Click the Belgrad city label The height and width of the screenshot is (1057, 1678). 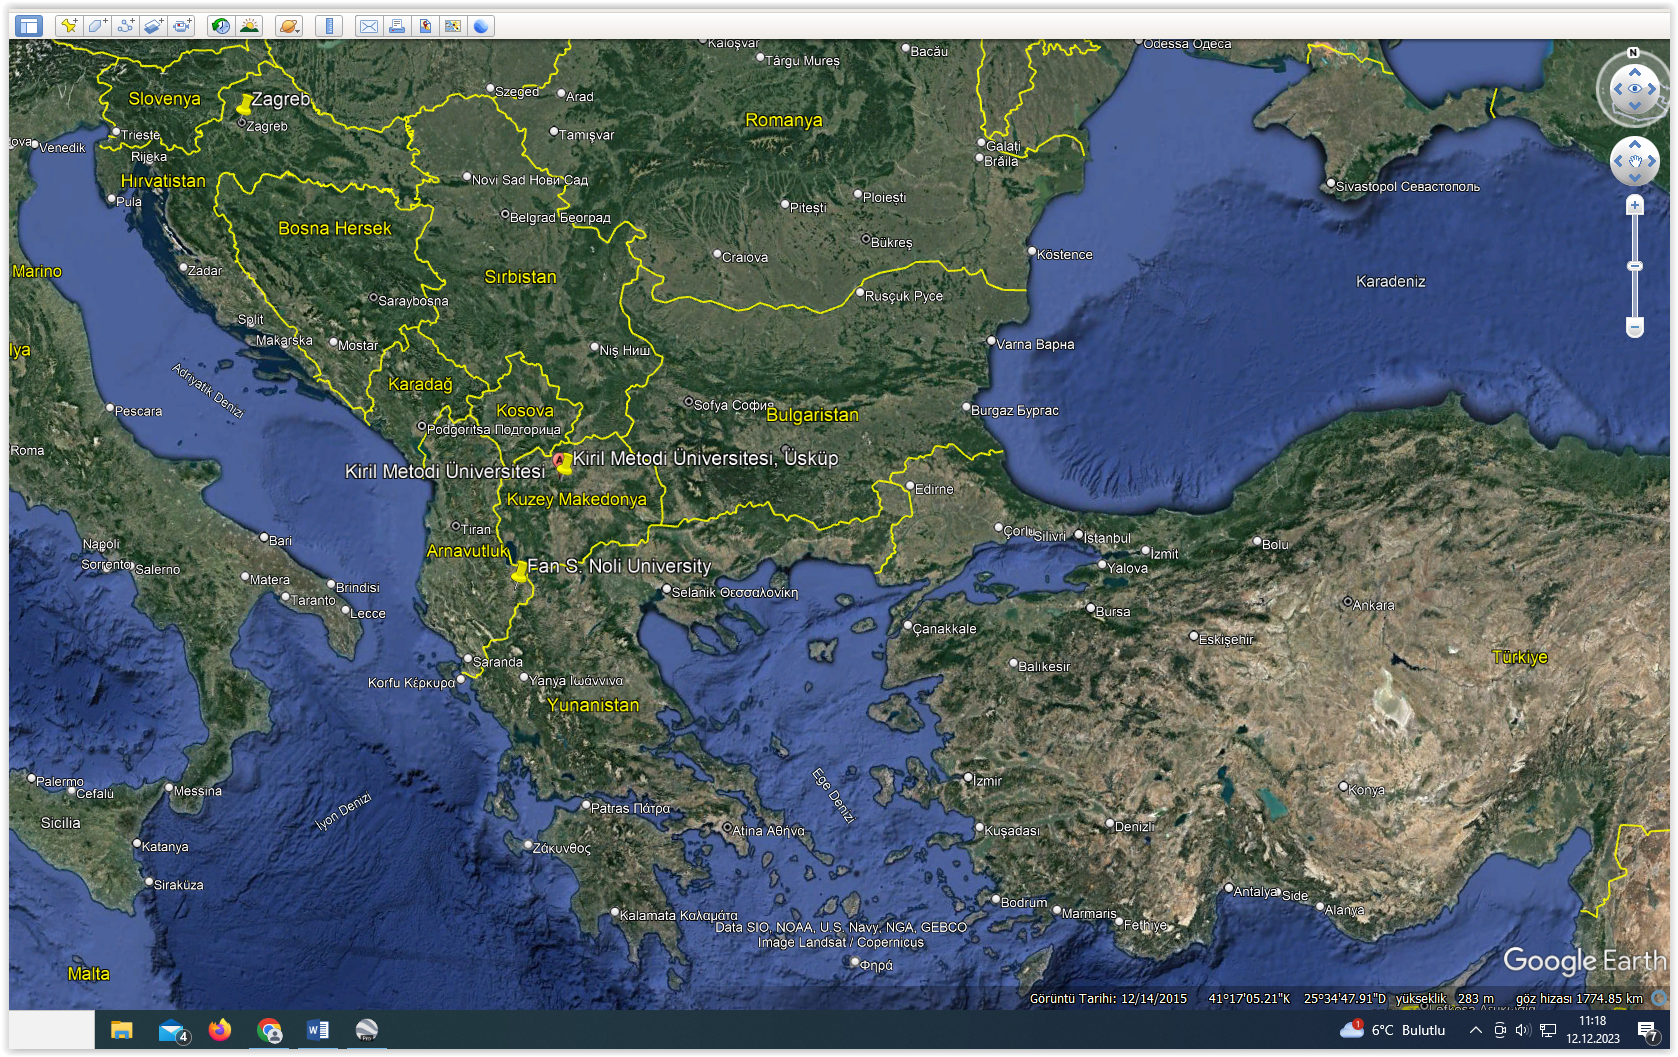[560, 217]
